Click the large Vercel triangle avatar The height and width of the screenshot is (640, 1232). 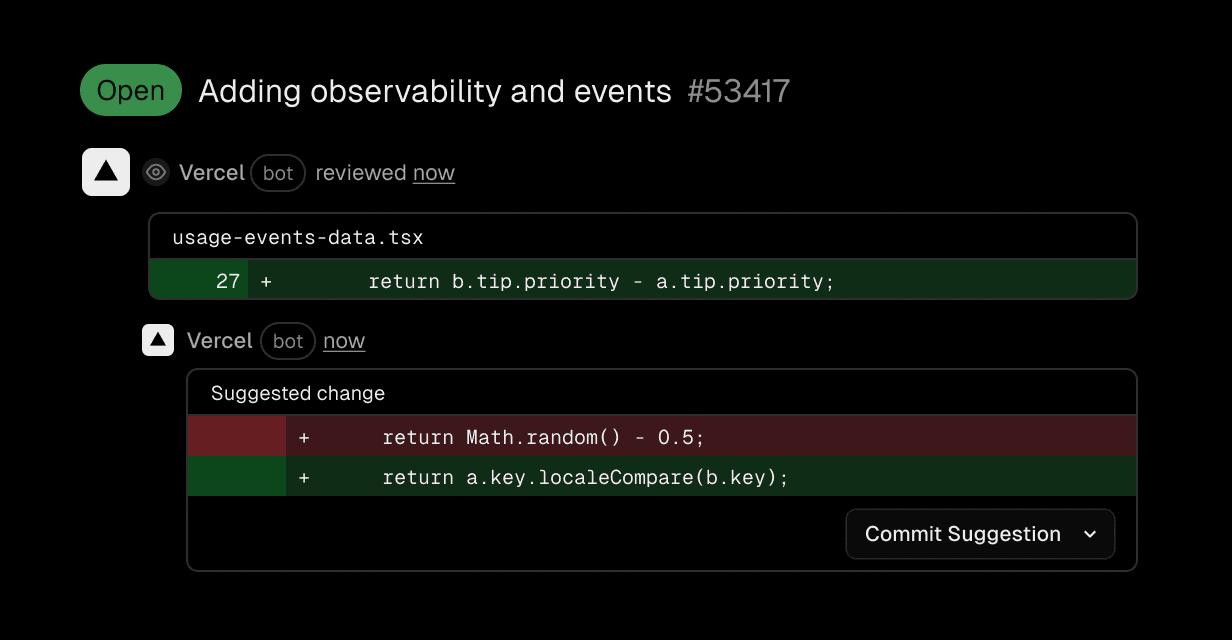click(106, 172)
